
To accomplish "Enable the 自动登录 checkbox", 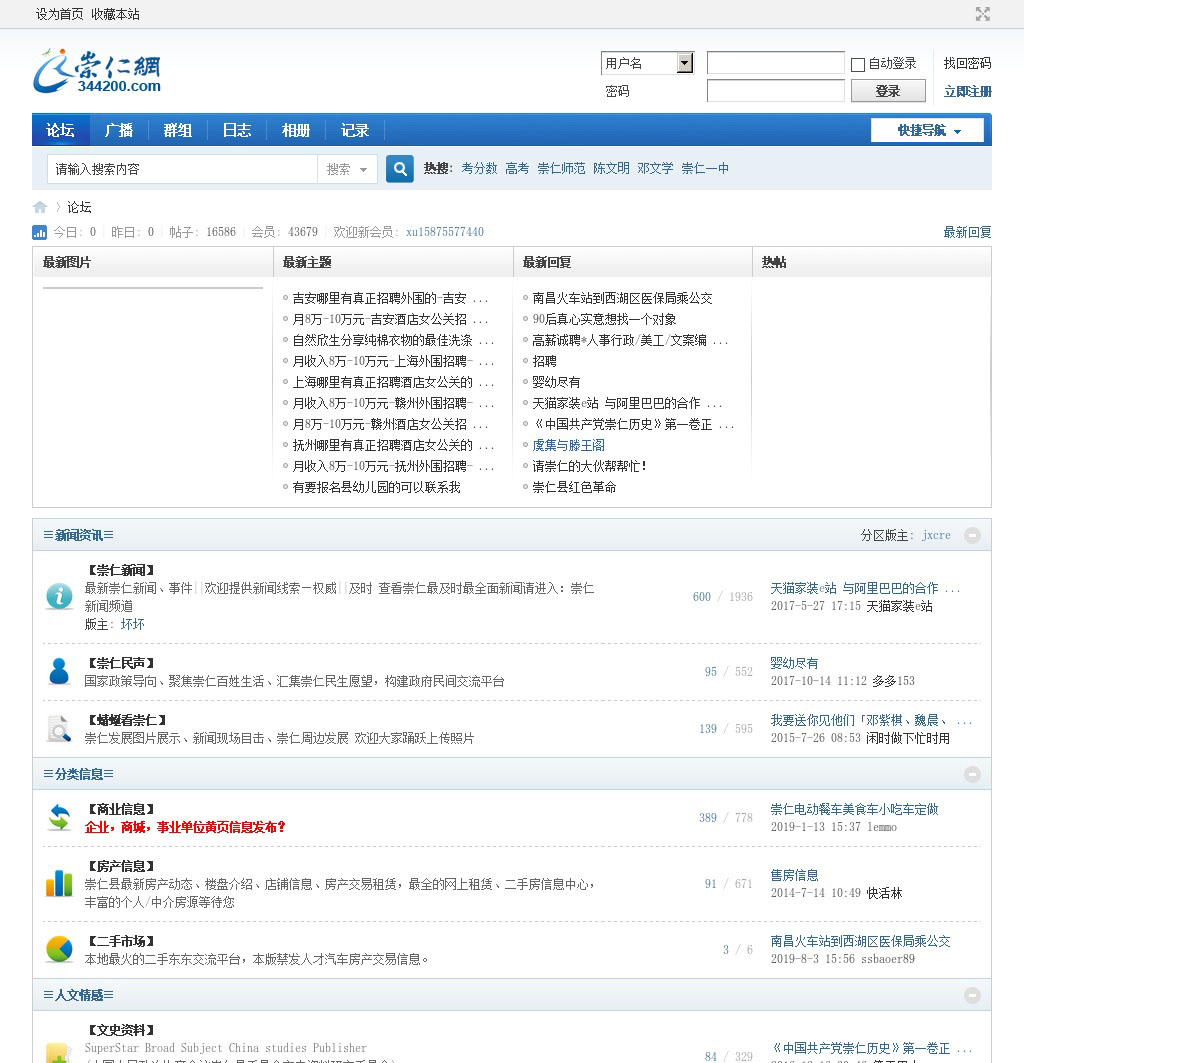I will click(858, 65).
